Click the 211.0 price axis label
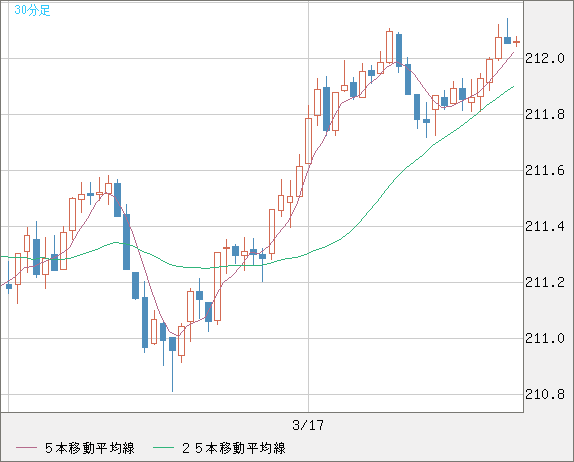 [x=545, y=338]
